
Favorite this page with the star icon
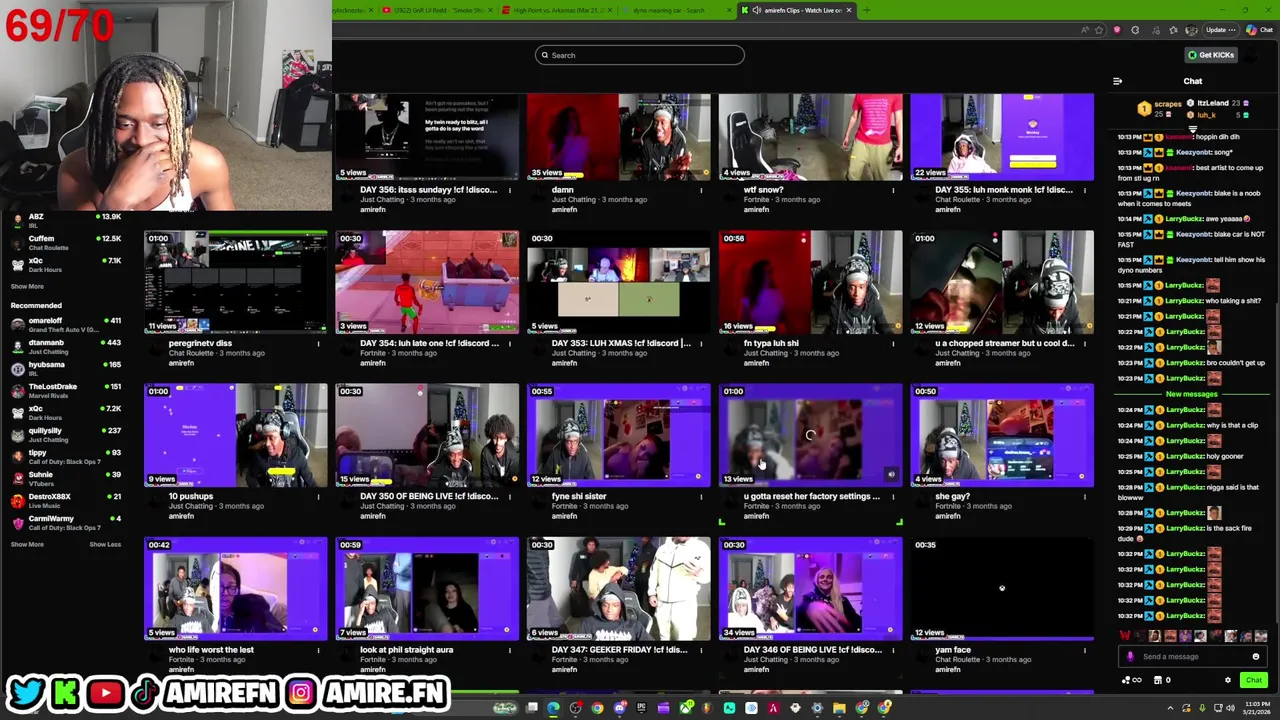coord(1099,30)
